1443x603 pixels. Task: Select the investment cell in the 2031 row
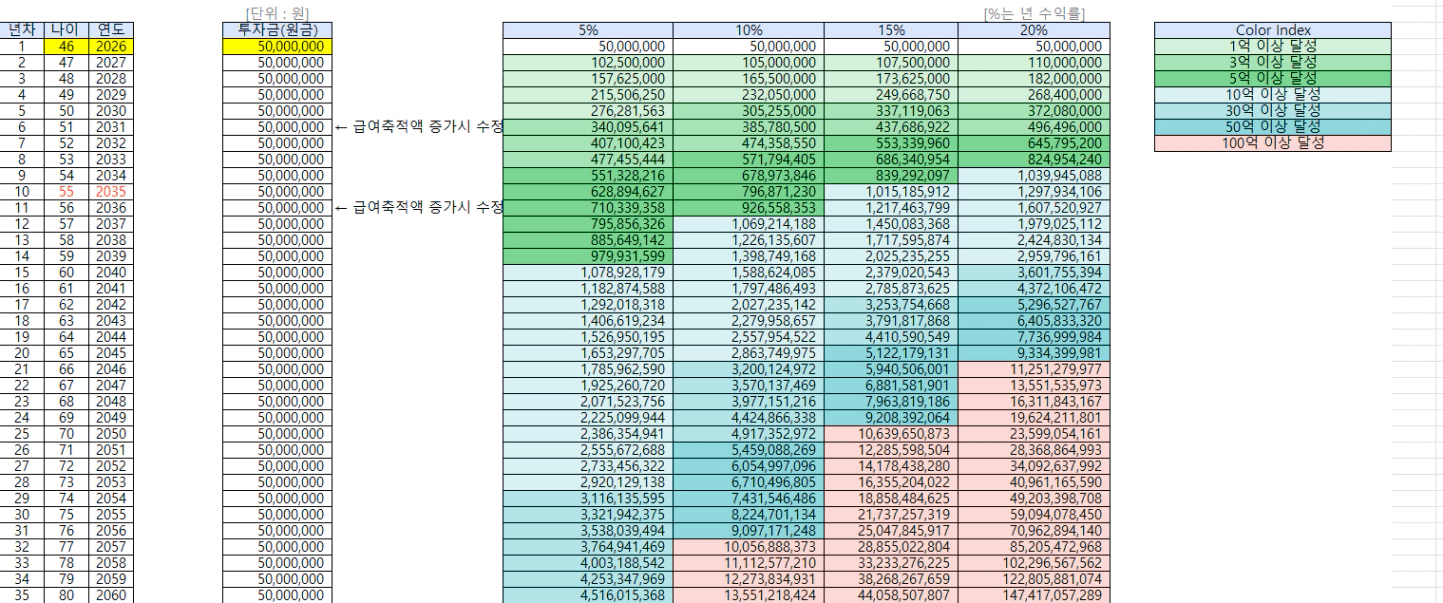(276, 126)
